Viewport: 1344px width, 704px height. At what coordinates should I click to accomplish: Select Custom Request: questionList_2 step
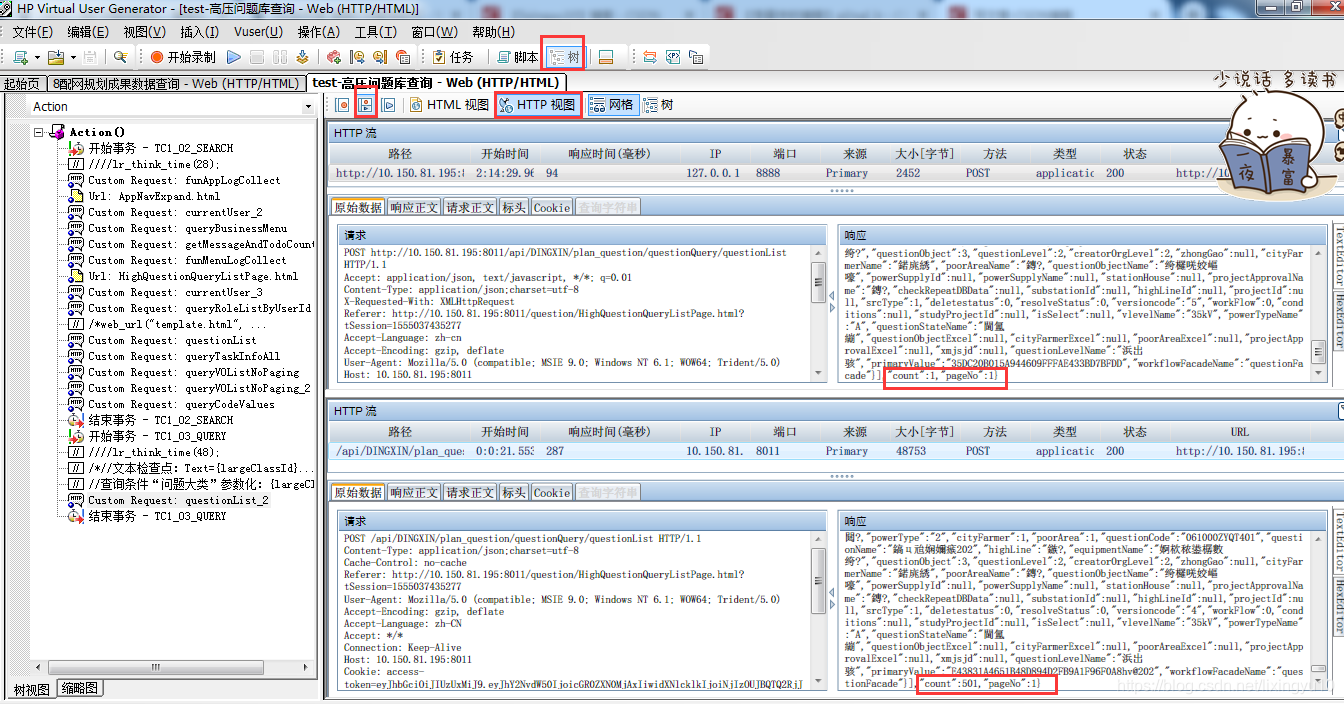[x=178, y=500]
